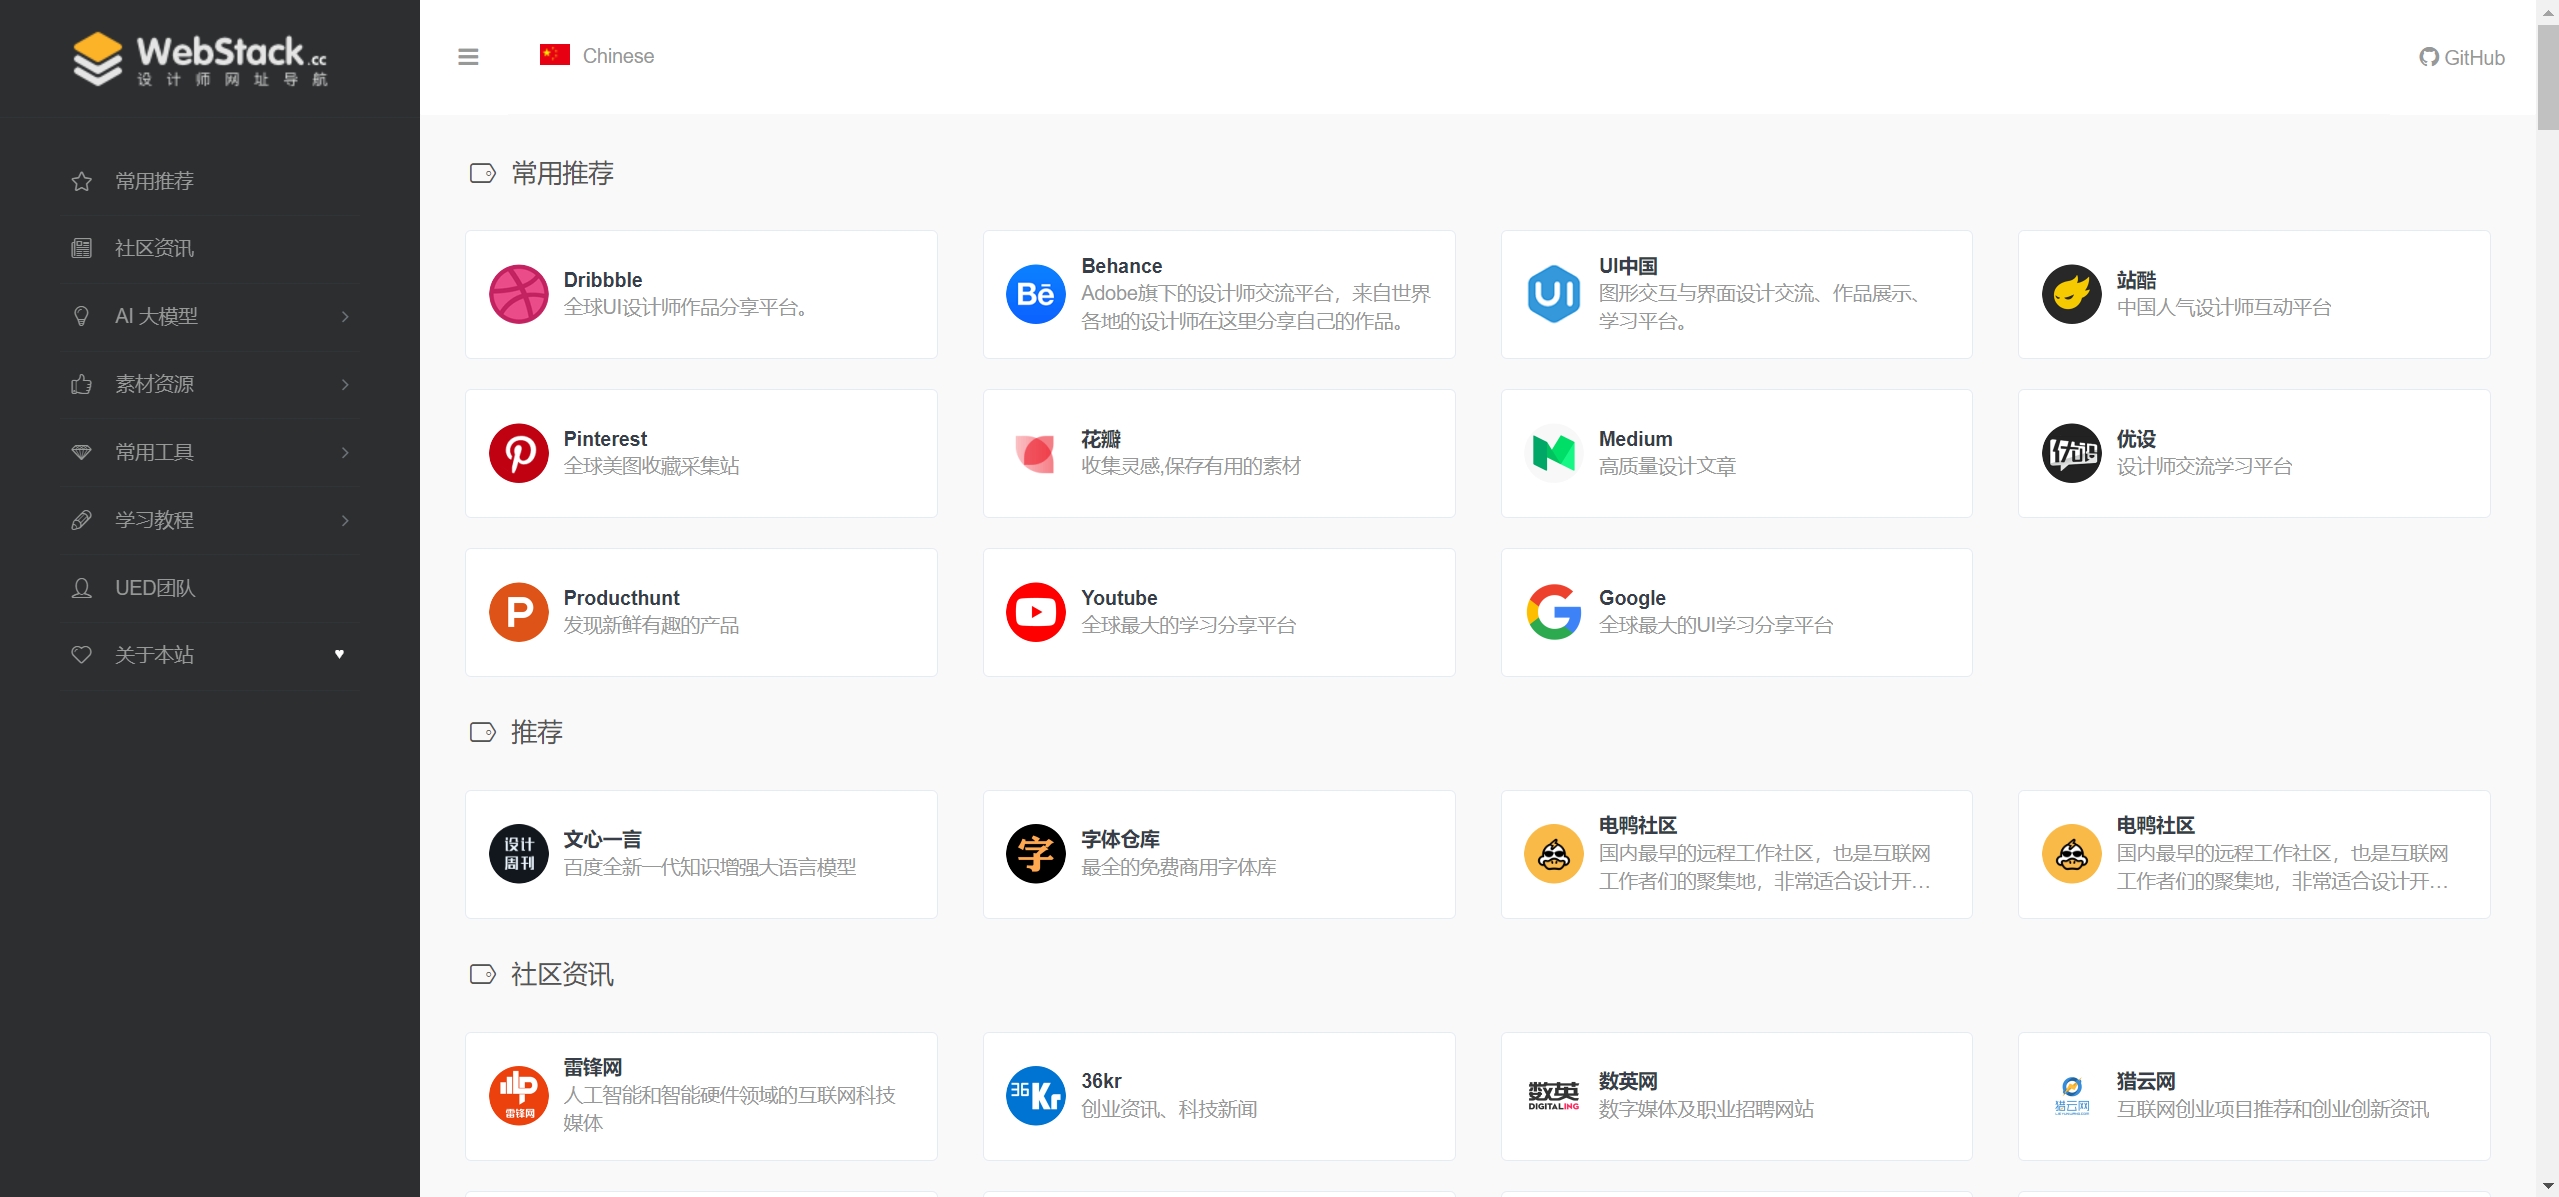Click the 36kr blue icon

pyautogui.click(x=1035, y=1096)
